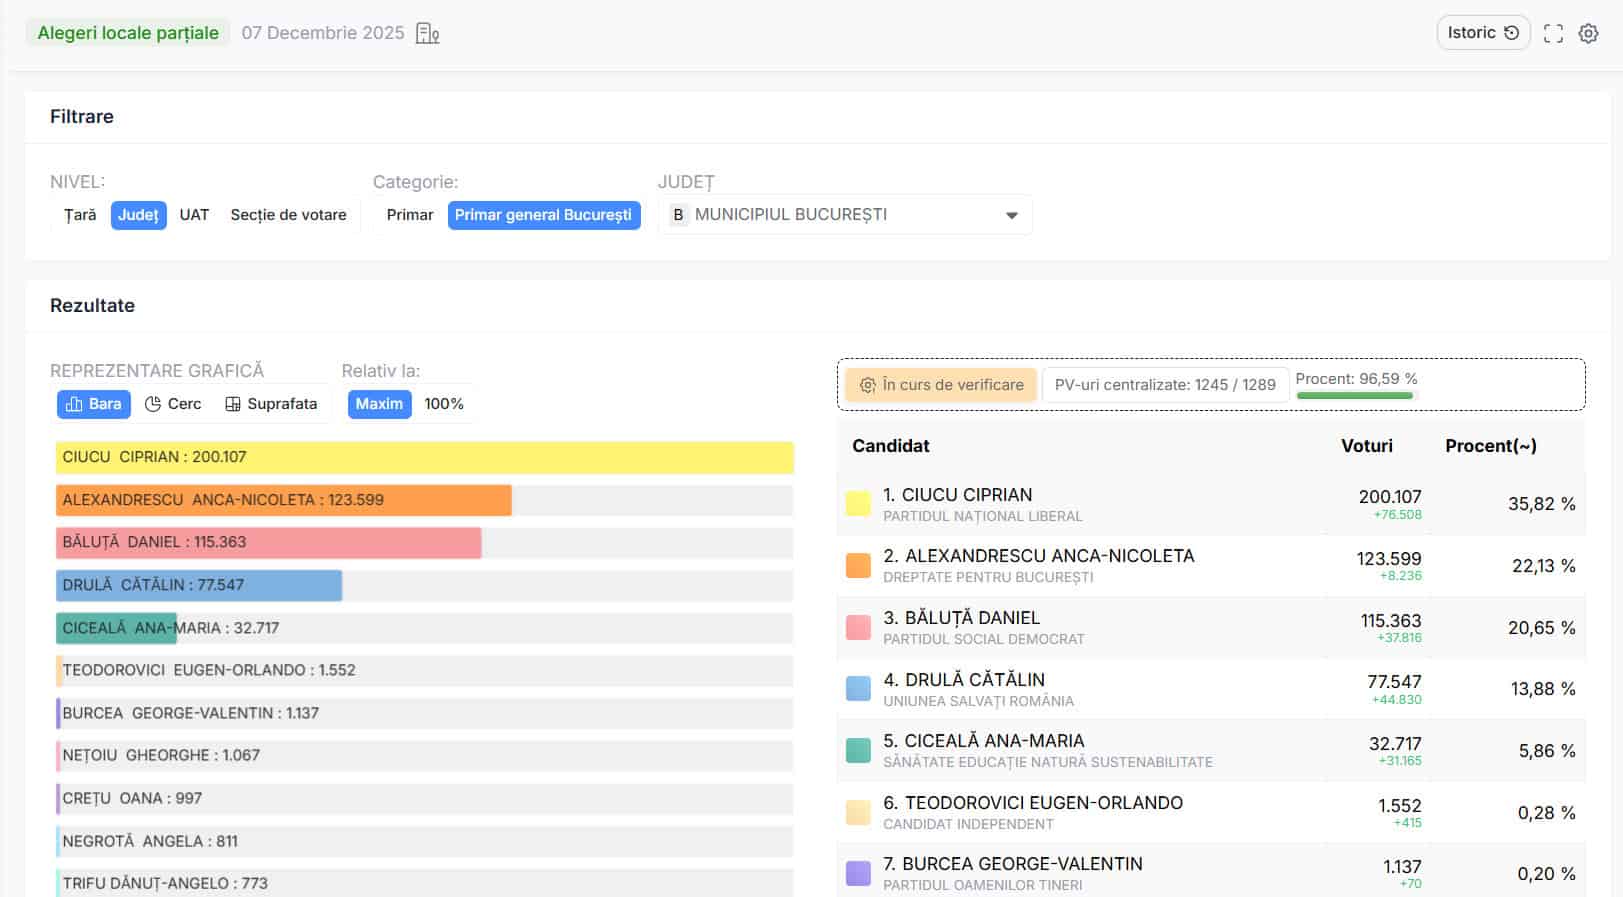Click the Alegeri locale parțiale label

coord(128,33)
